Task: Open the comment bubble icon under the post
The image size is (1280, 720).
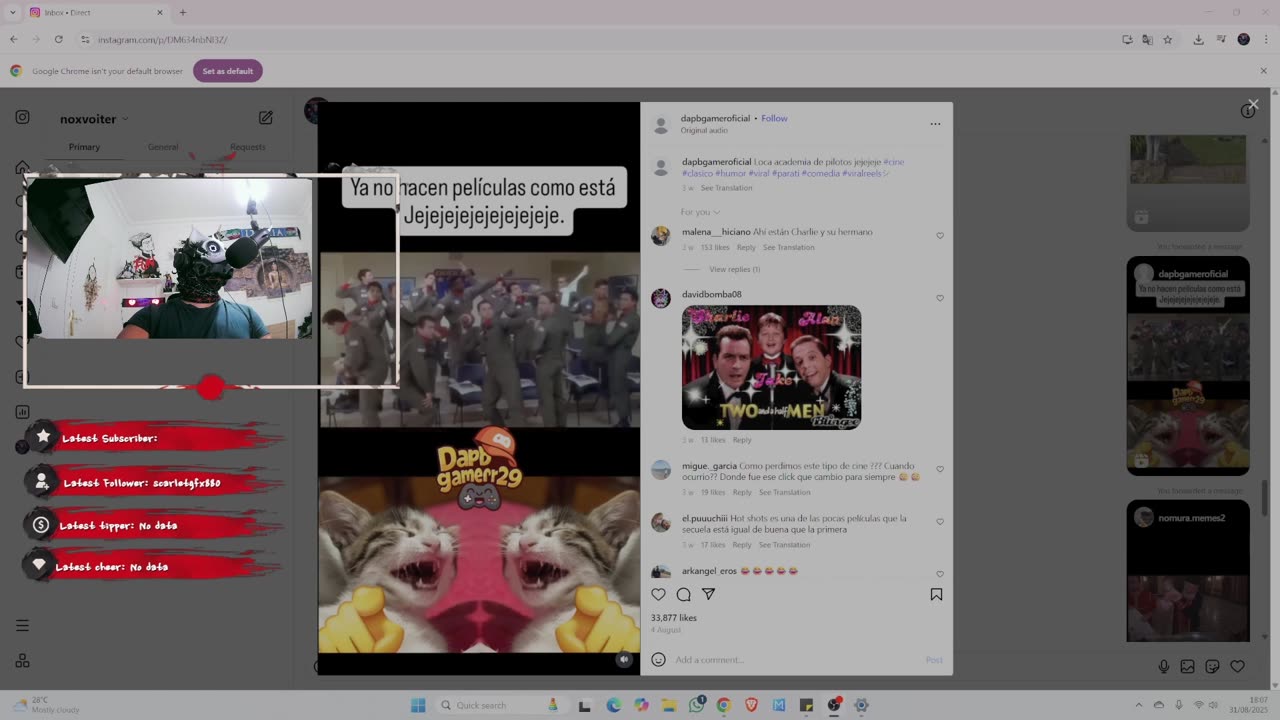Action: (x=683, y=594)
